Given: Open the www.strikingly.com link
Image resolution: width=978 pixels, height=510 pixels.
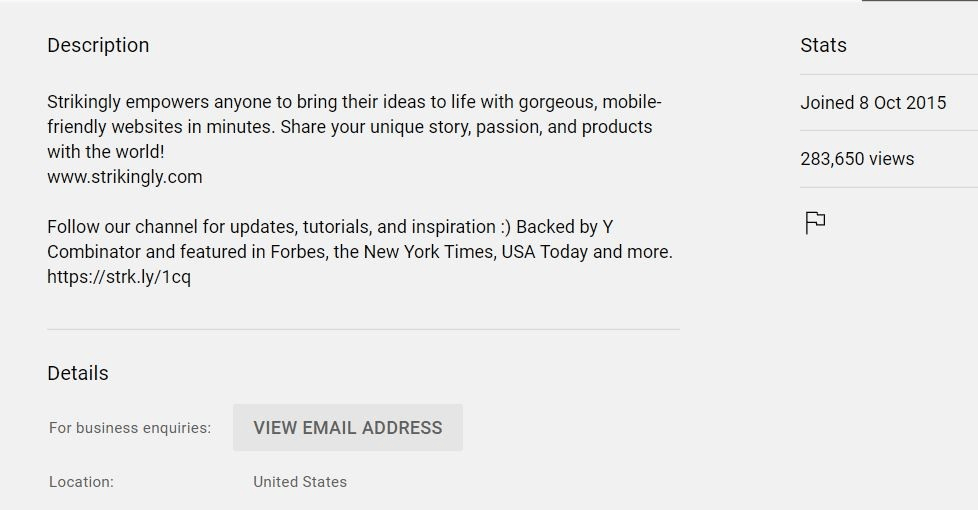Looking at the screenshot, I should coord(125,177).
